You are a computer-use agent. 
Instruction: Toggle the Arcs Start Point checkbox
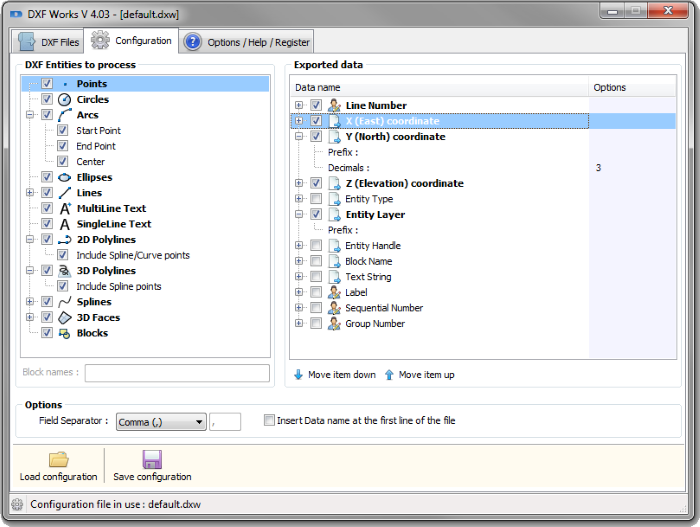coord(62,130)
